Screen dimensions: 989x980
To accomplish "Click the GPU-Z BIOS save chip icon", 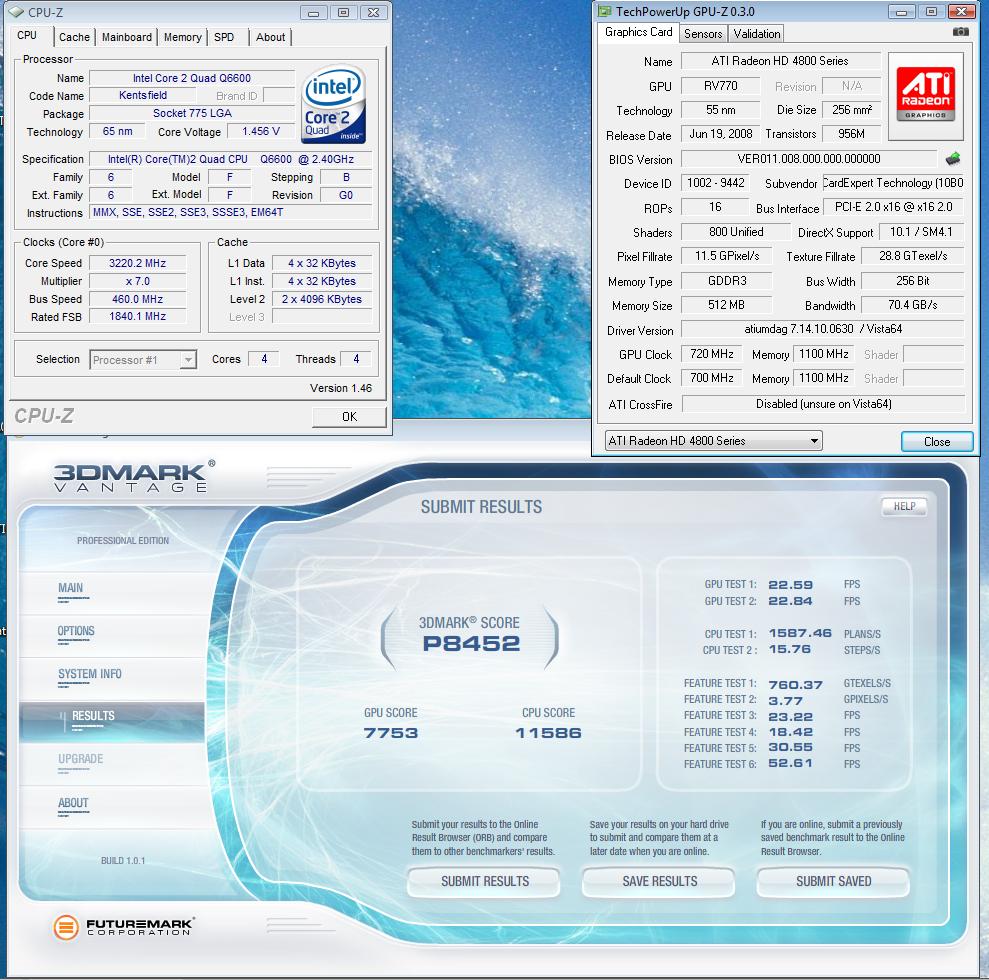I will (x=952, y=159).
